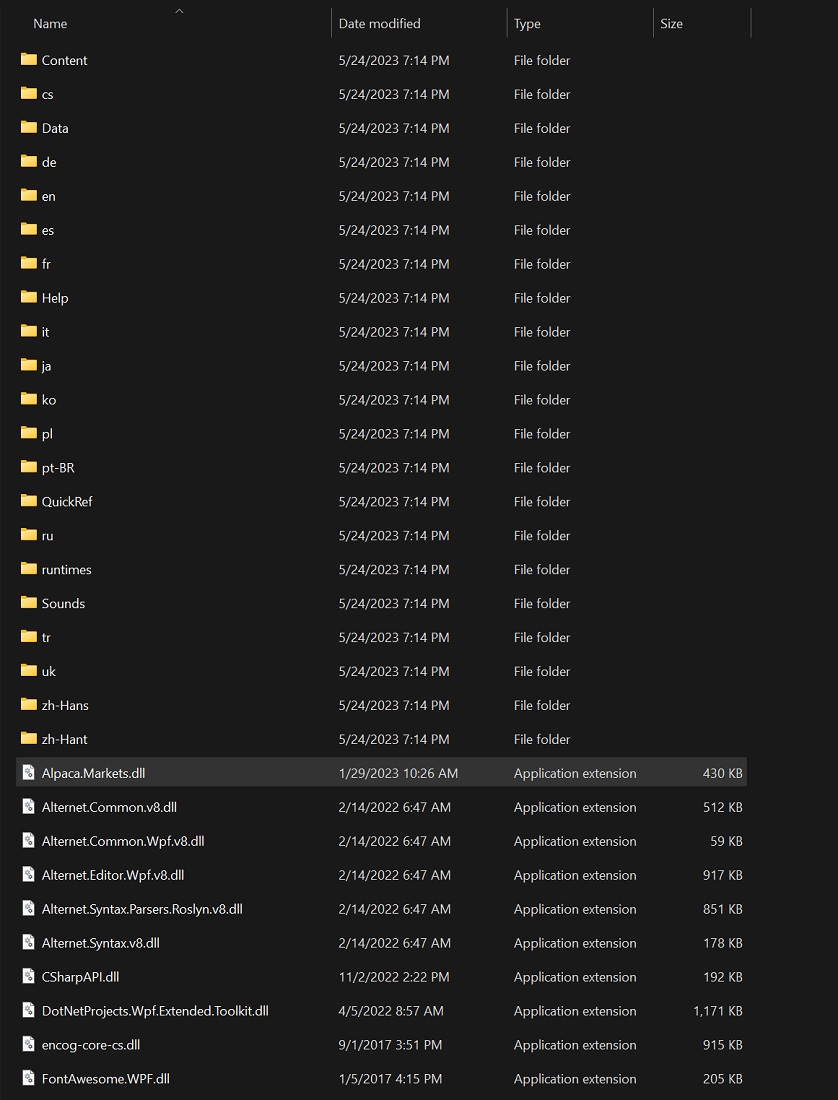Image resolution: width=838 pixels, height=1100 pixels.
Task: Click the 1/29/2023 10:26 AM date
Action: [x=398, y=773]
